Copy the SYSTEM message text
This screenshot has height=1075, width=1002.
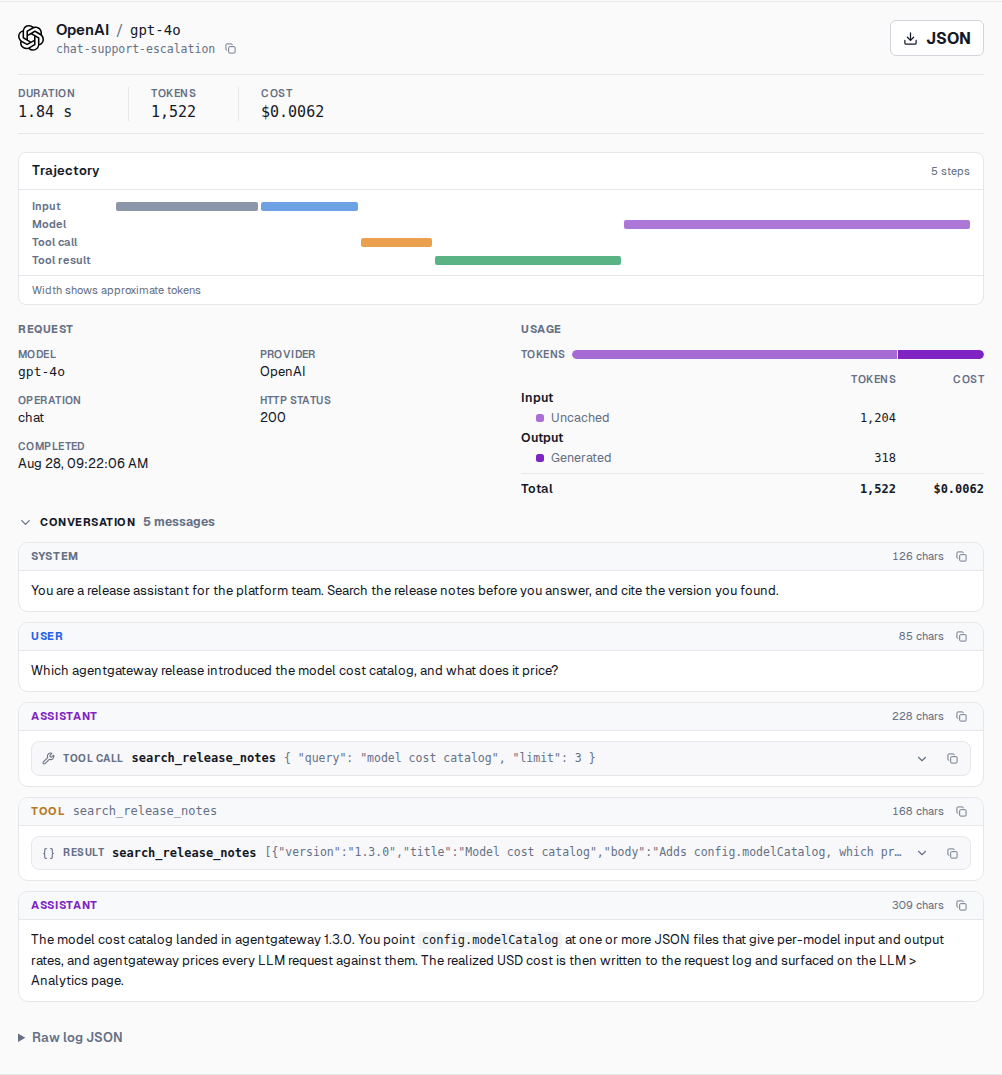pos(962,557)
